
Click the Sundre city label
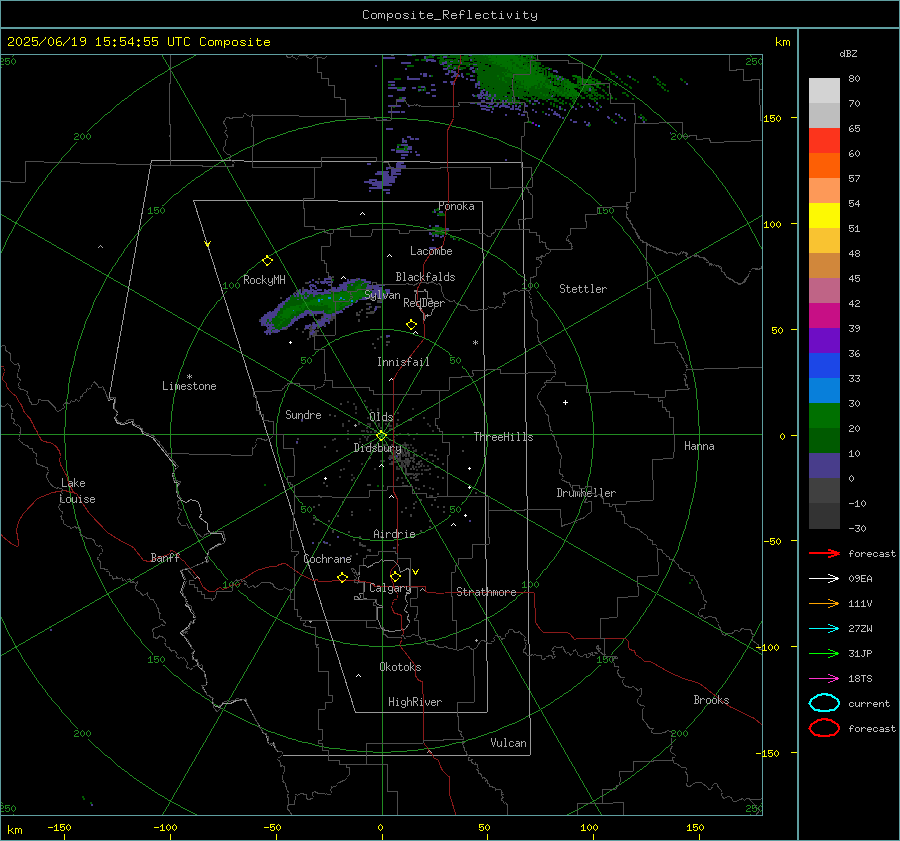click(x=303, y=414)
